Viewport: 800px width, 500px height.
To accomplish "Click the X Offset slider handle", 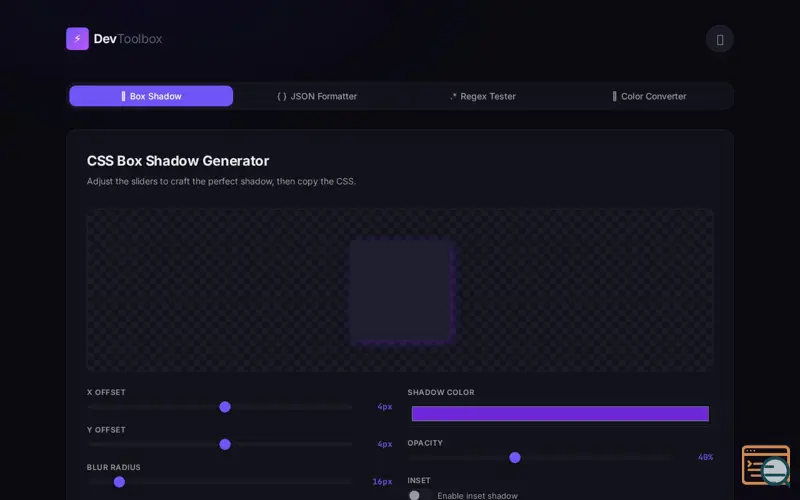I will [x=225, y=407].
